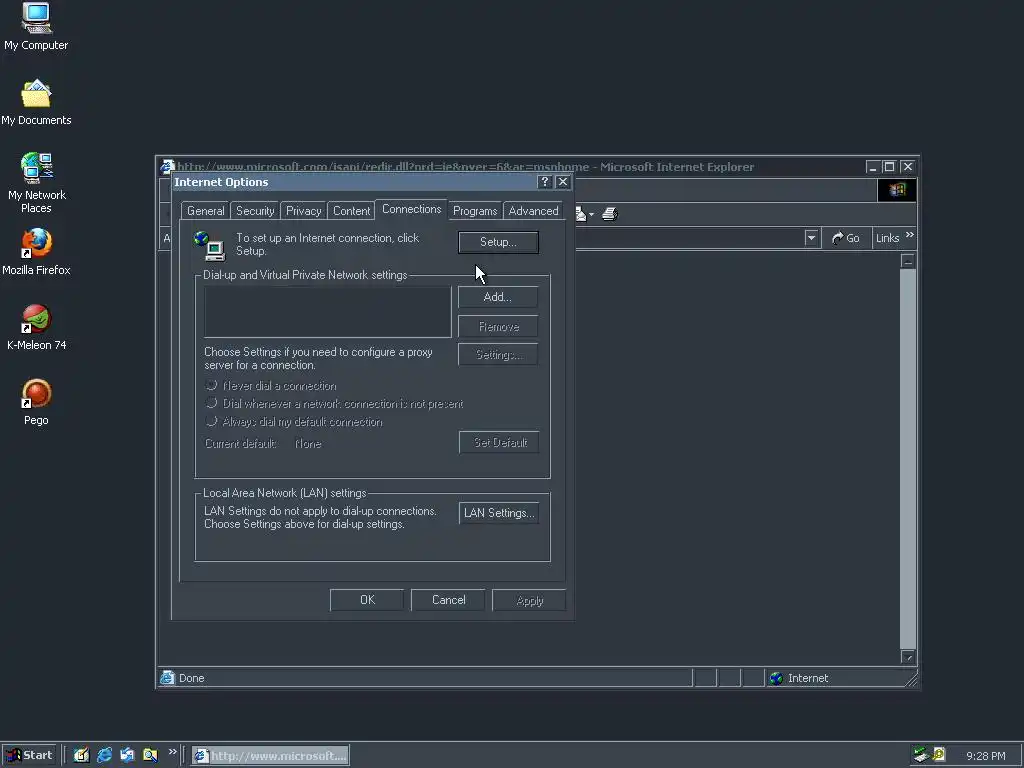Image resolution: width=1024 pixels, height=768 pixels.
Task: Open LAN Settings...
Action: click(499, 513)
